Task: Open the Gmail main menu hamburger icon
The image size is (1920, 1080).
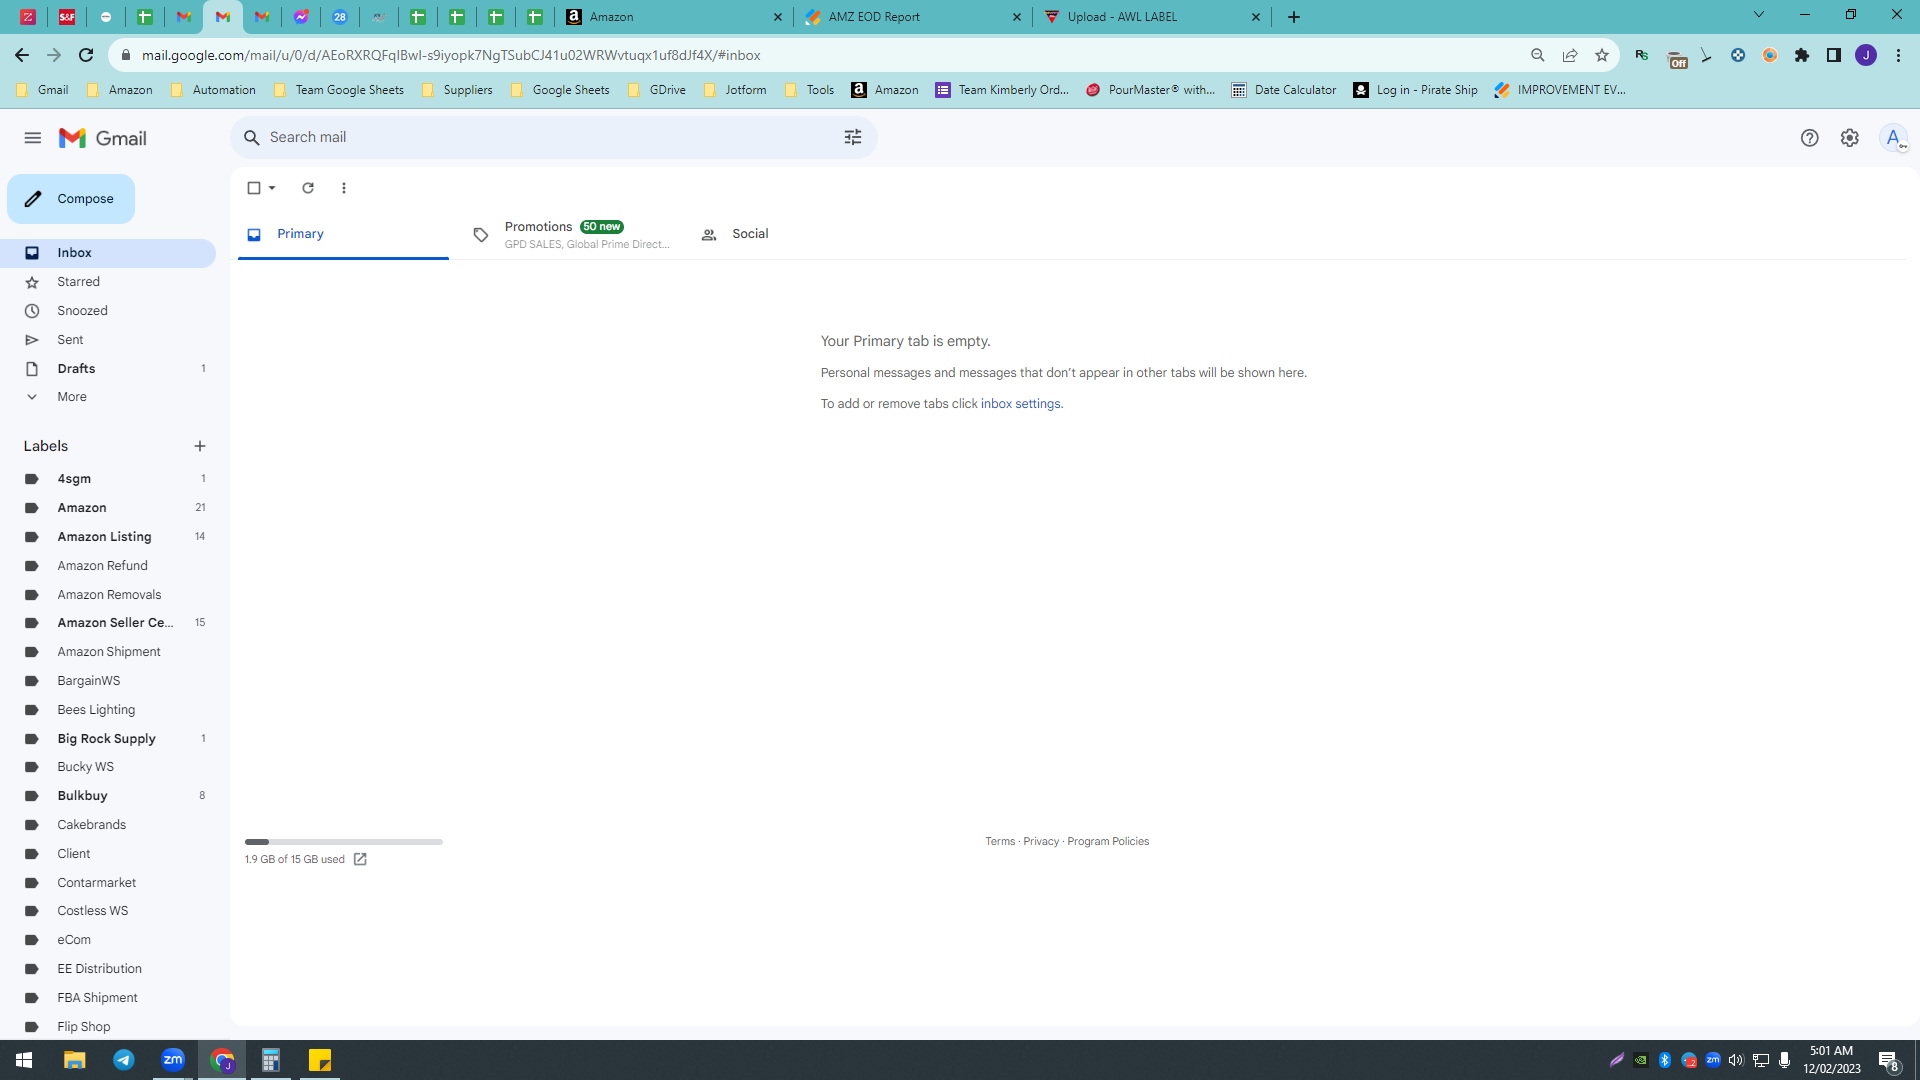Action: [33, 138]
